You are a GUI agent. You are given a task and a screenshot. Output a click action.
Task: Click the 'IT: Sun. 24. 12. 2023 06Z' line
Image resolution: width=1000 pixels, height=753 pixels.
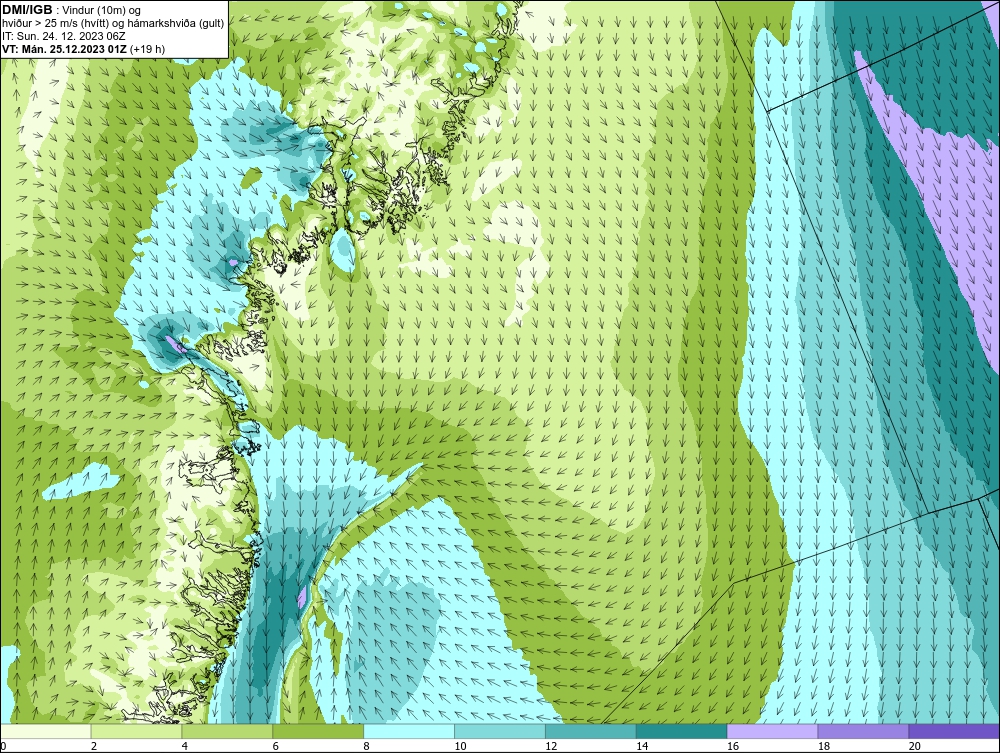click(64, 36)
